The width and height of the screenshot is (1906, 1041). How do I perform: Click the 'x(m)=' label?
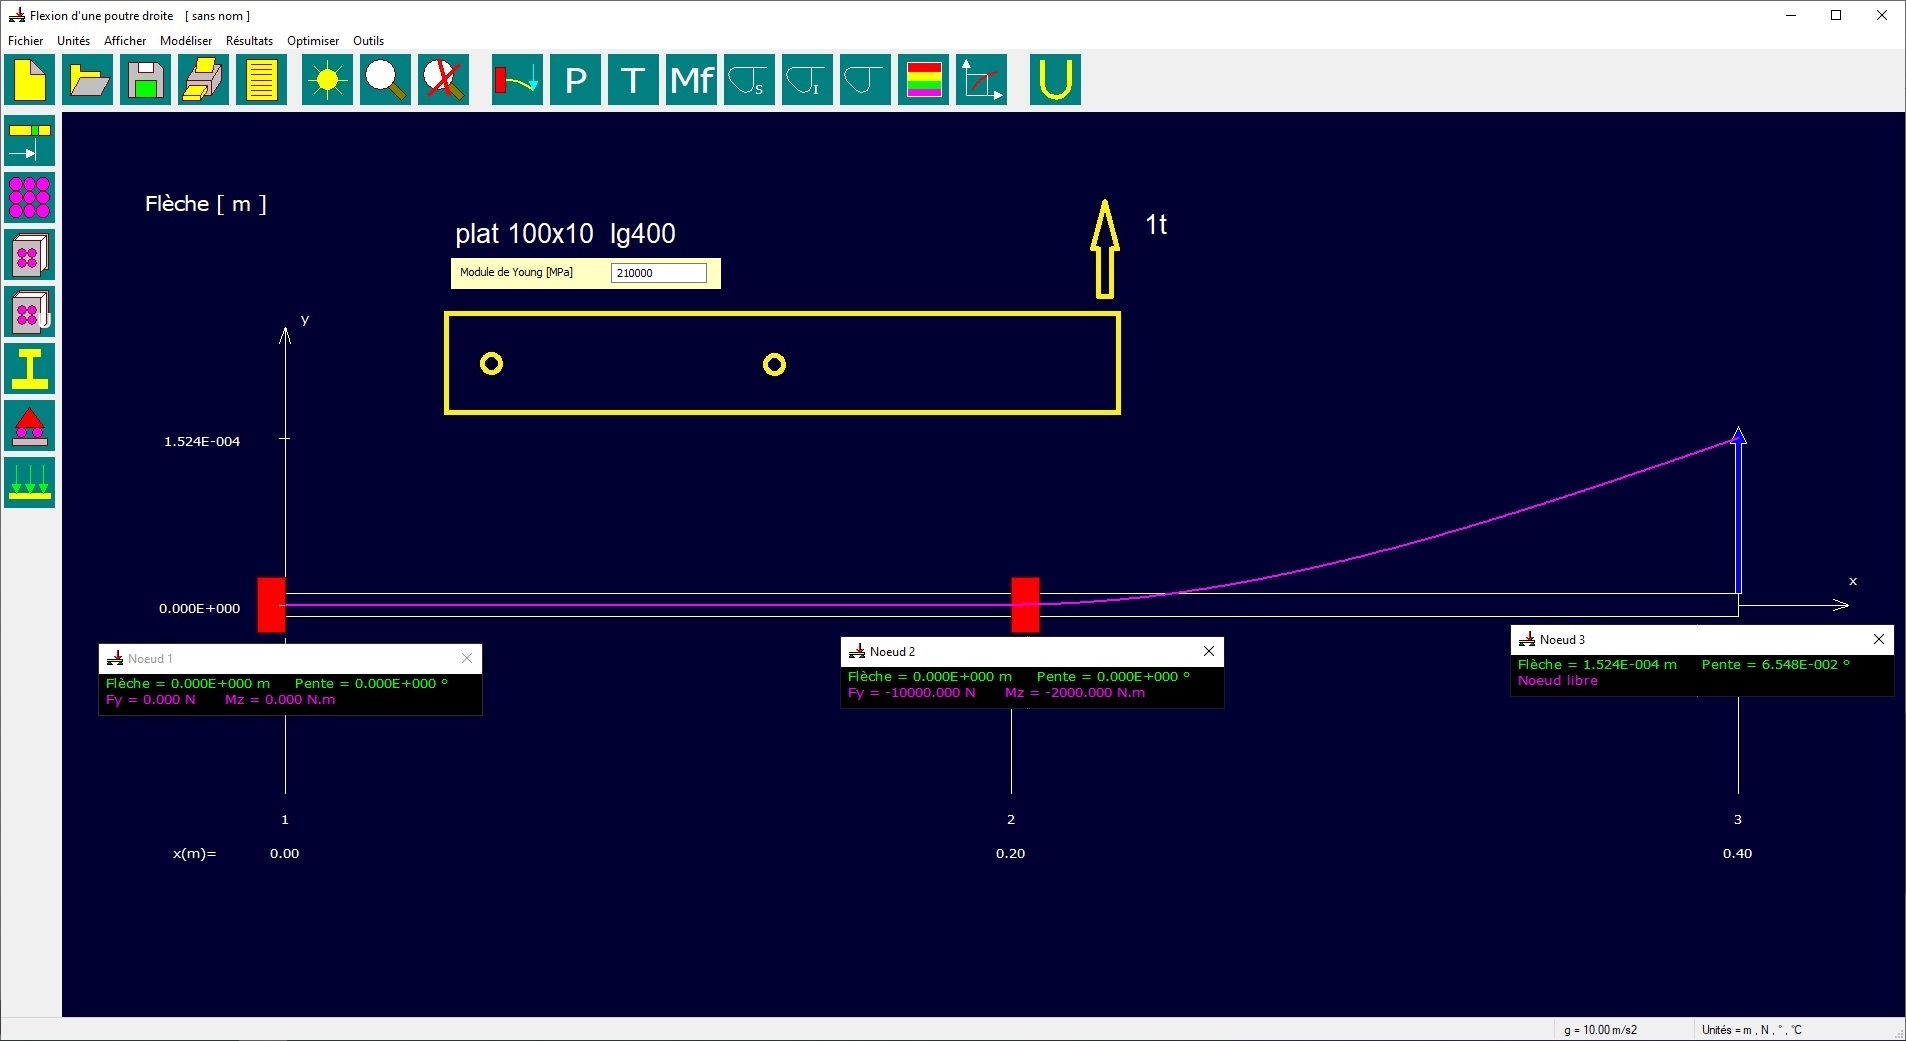point(195,853)
